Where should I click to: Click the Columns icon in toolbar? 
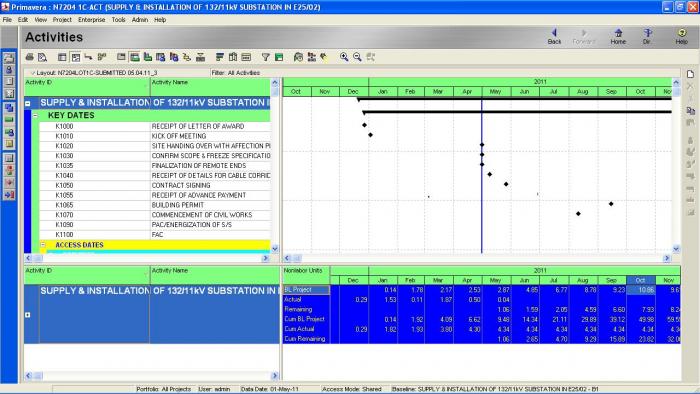[233, 57]
